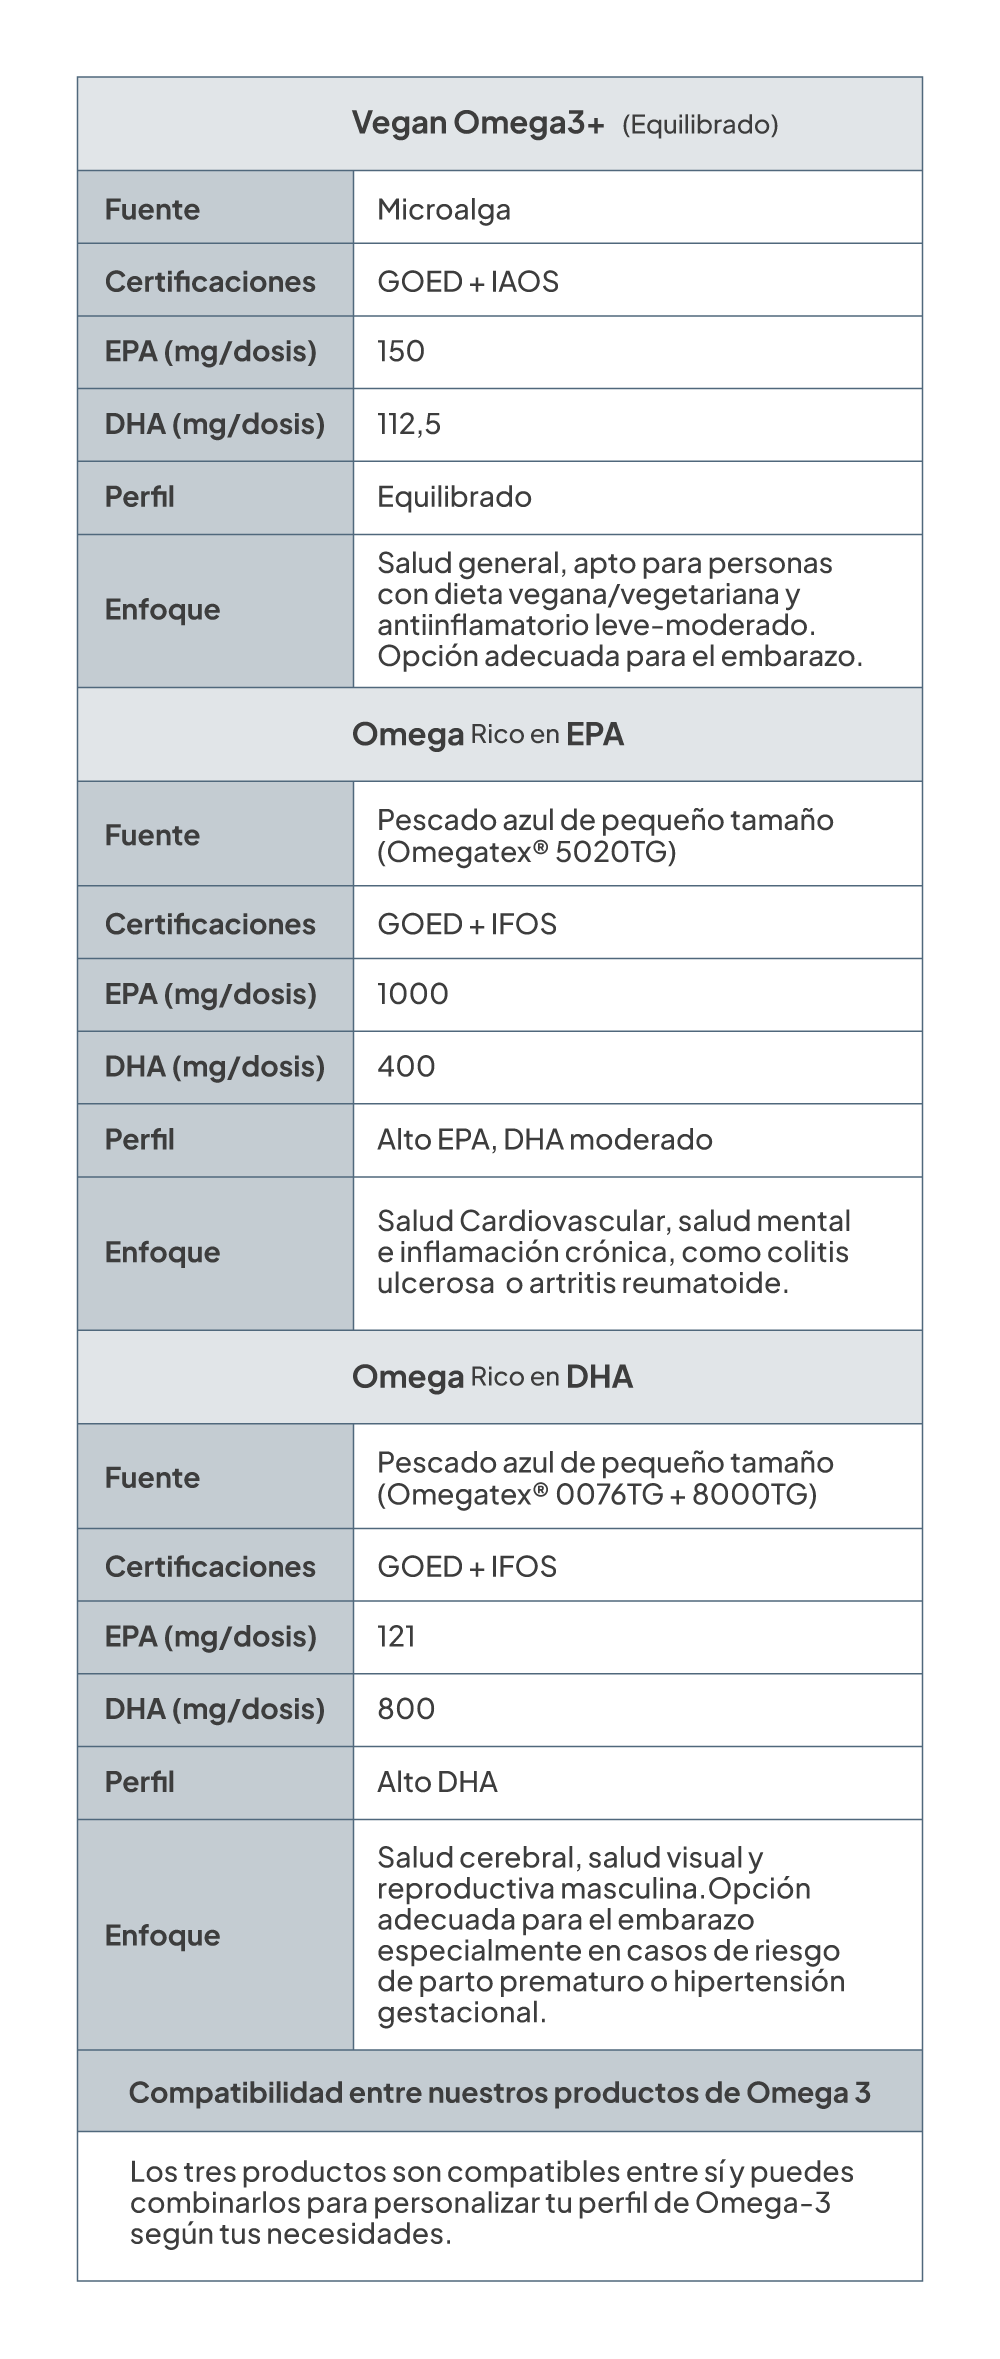Click the Alto DHA profile cell
The height and width of the screenshot is (2359, 1000).
coord(437,1782)
